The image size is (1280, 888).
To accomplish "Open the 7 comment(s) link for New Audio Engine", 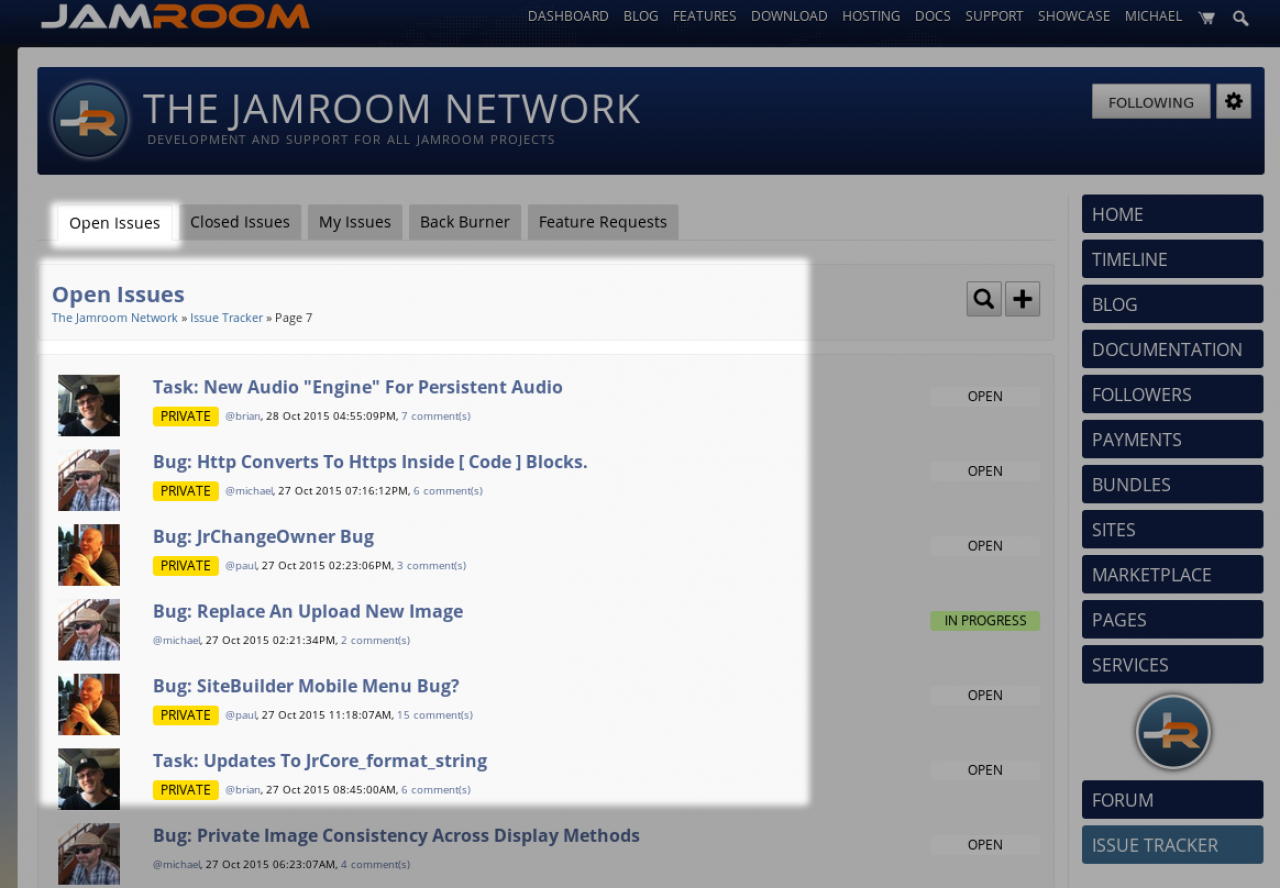I will [436, 416].
